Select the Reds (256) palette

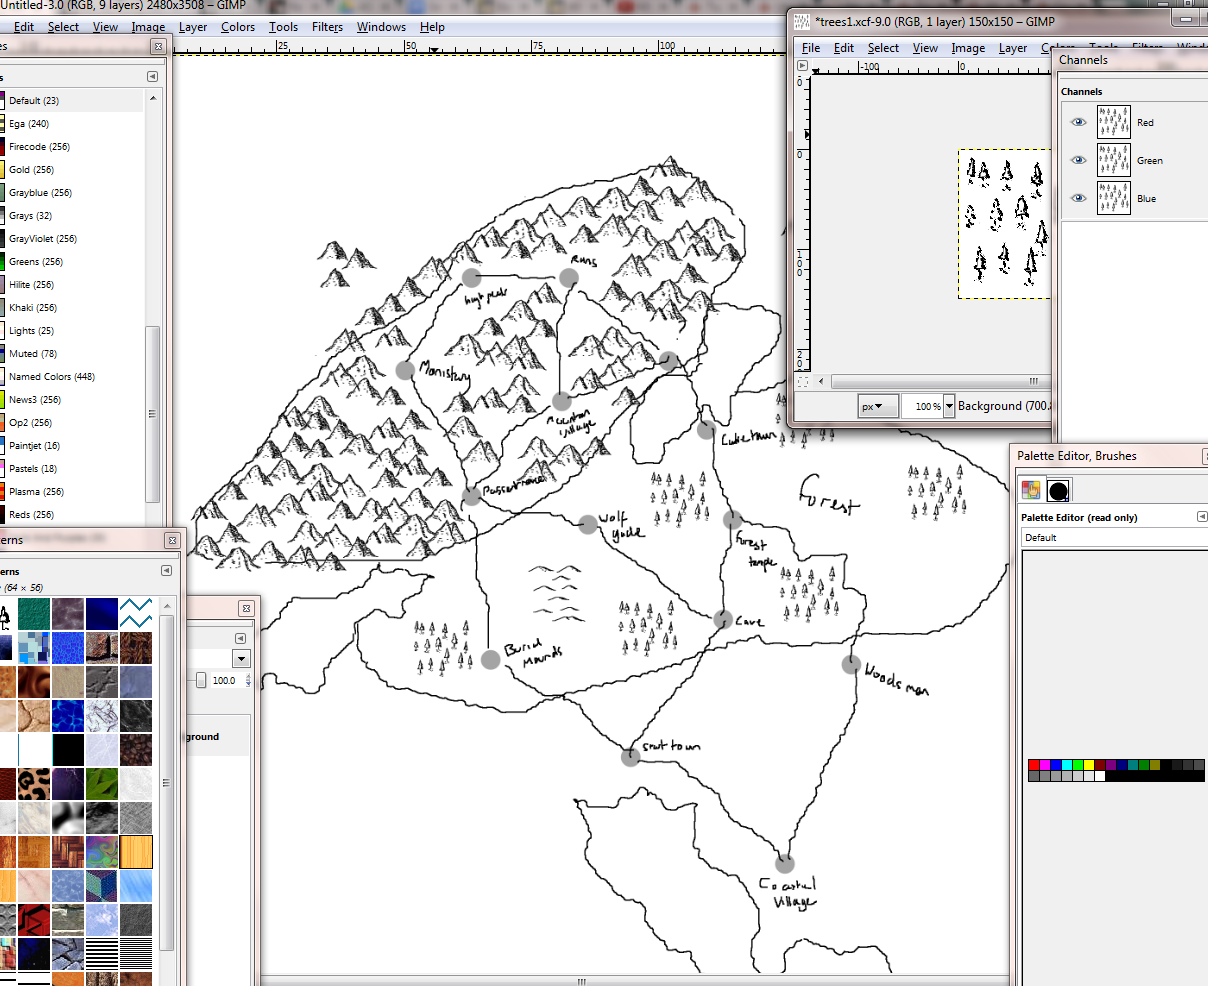coord(72,514)
